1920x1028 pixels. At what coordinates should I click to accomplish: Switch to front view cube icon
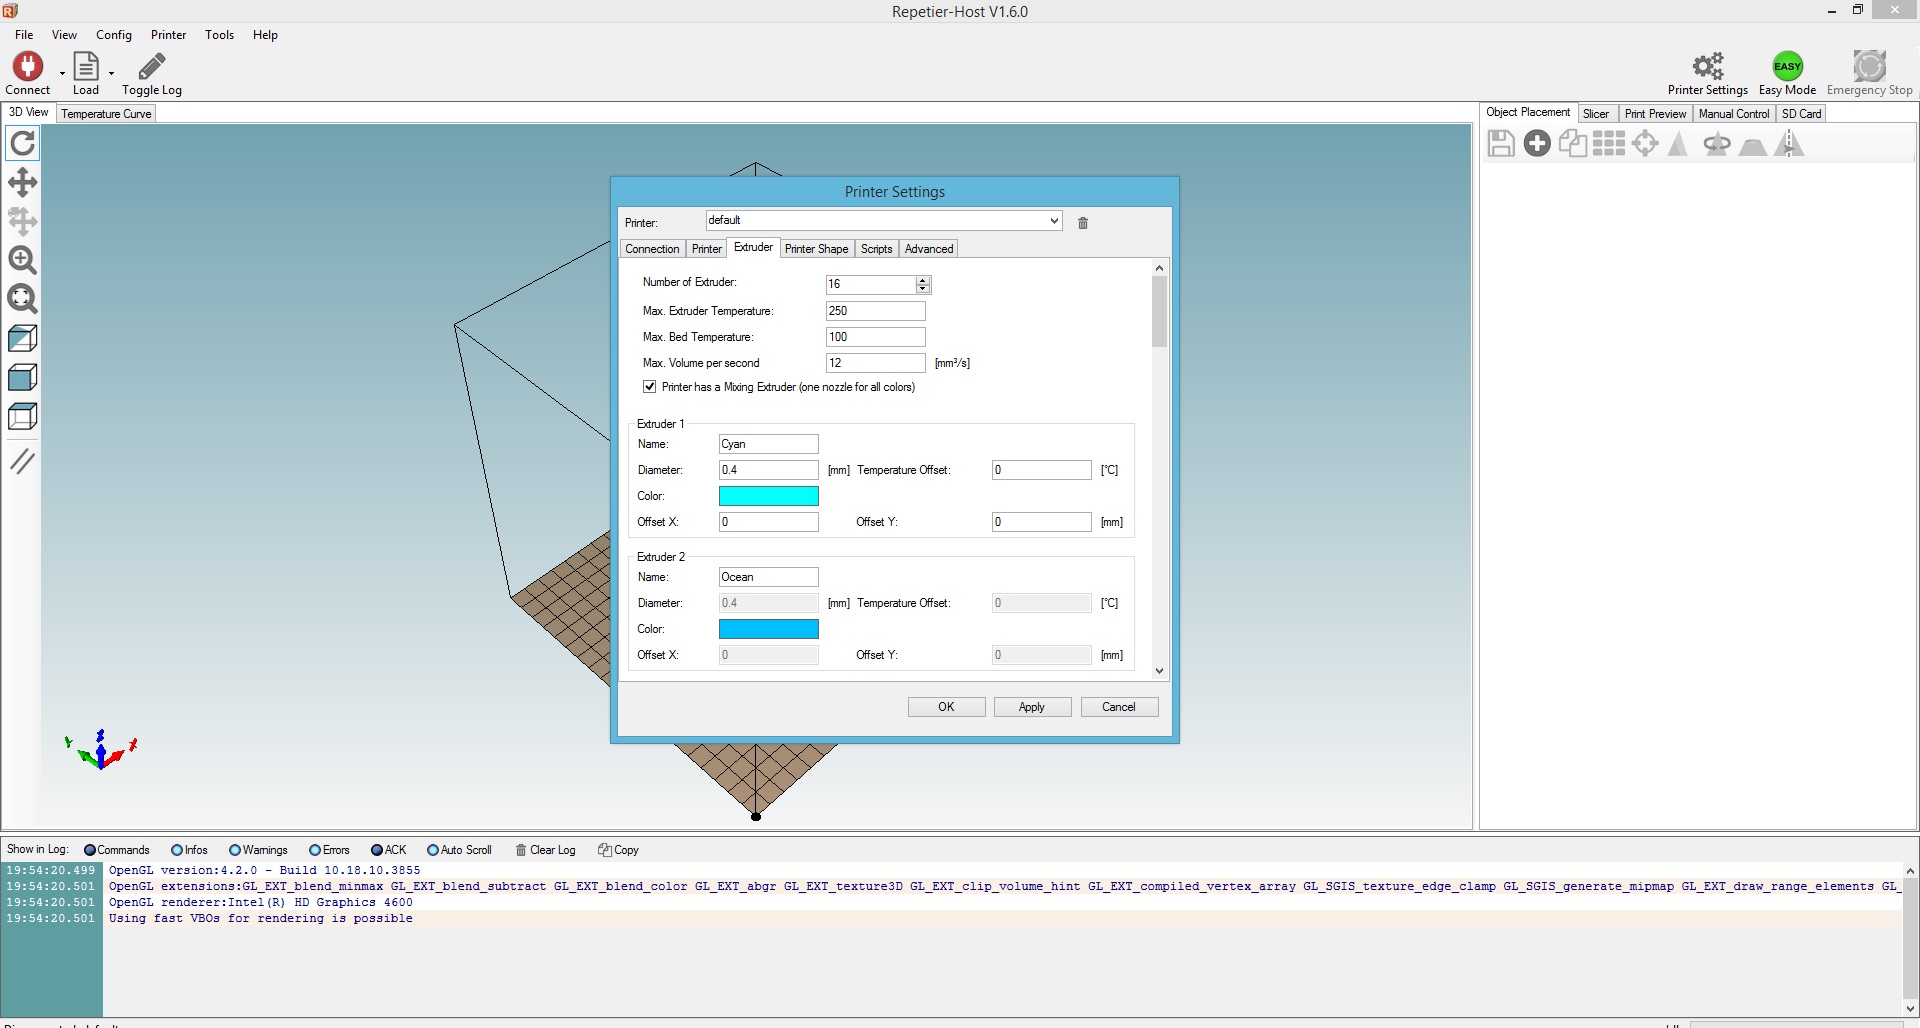coord(22,377)
